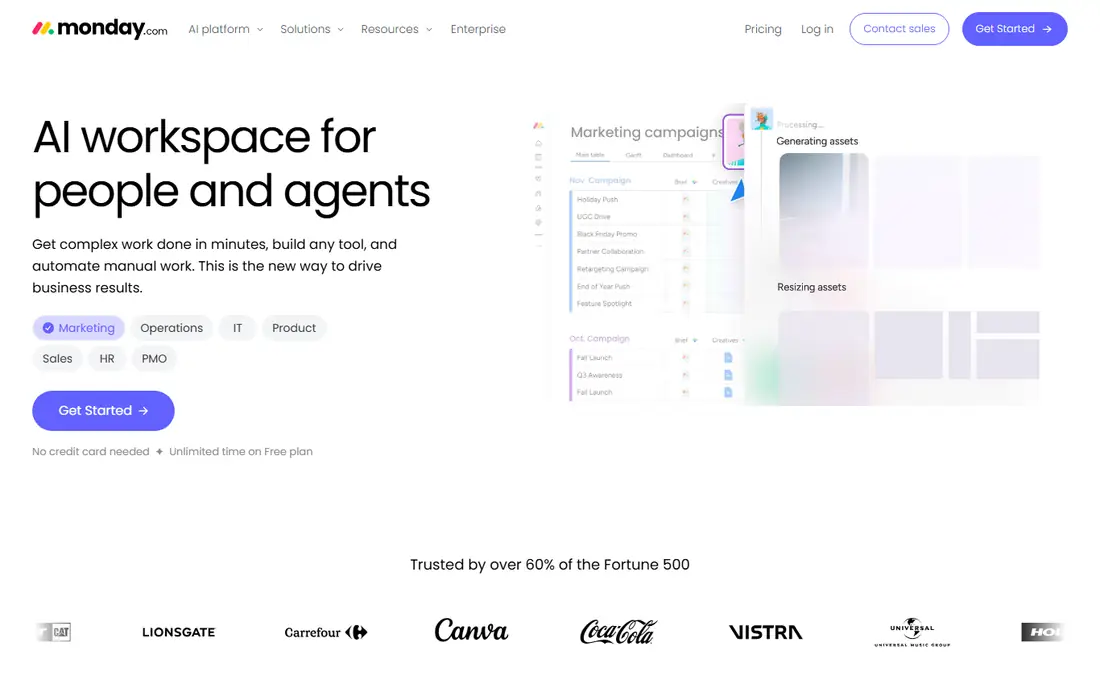This screenshot has width=1100, height=688.
Task: Open the Solutions dropdown
Action: coord(311,29)
